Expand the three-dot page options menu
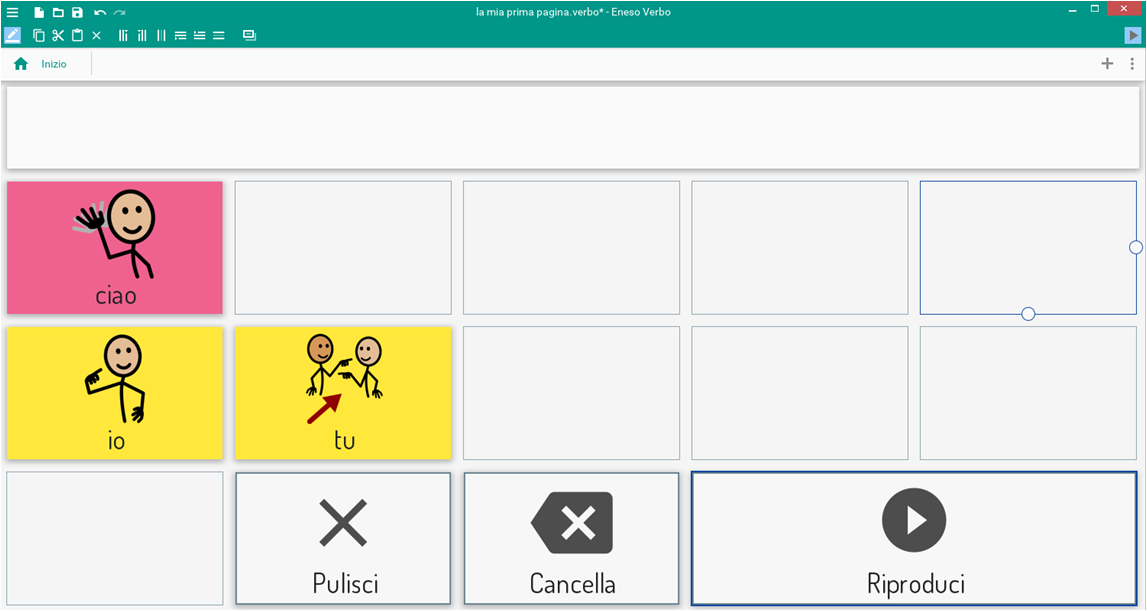Viewport: 1147px width, 611px height. click(x=1132, y=64)
